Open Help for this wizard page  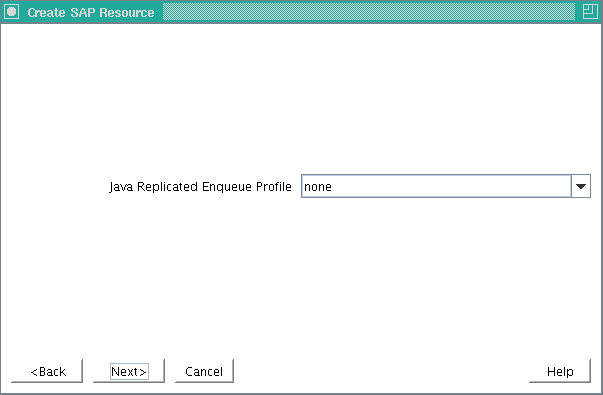click(560, 371)
